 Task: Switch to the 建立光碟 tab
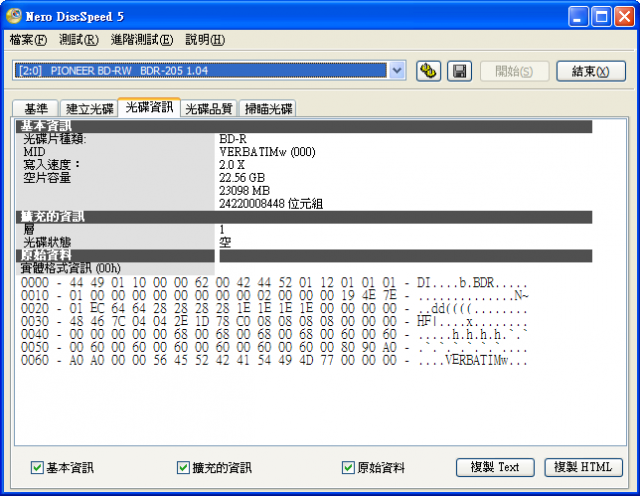(89, 109)
